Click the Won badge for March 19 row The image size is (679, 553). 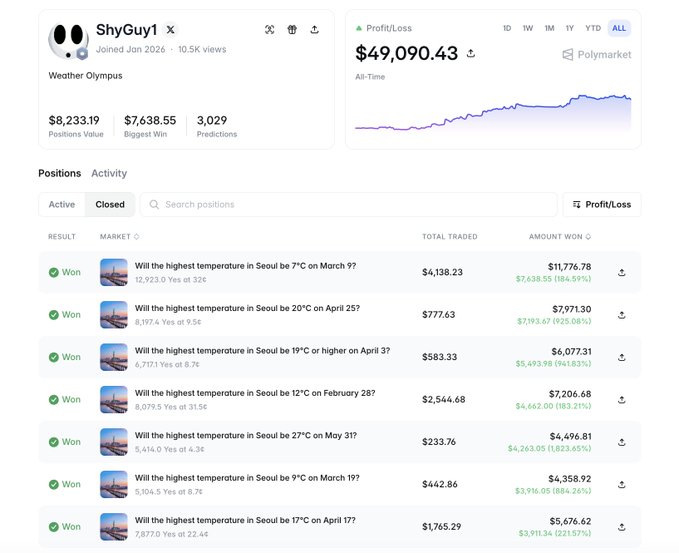pos(65,484)
